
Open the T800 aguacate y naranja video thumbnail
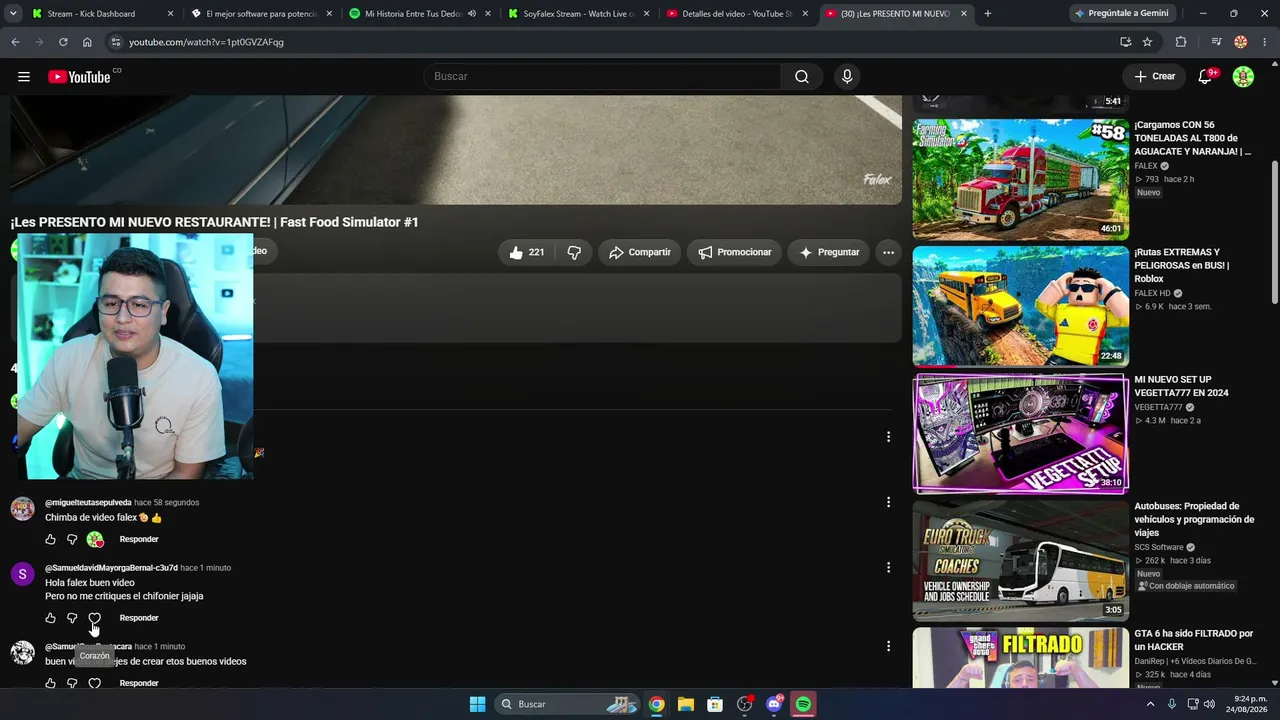pos(1020,179)
